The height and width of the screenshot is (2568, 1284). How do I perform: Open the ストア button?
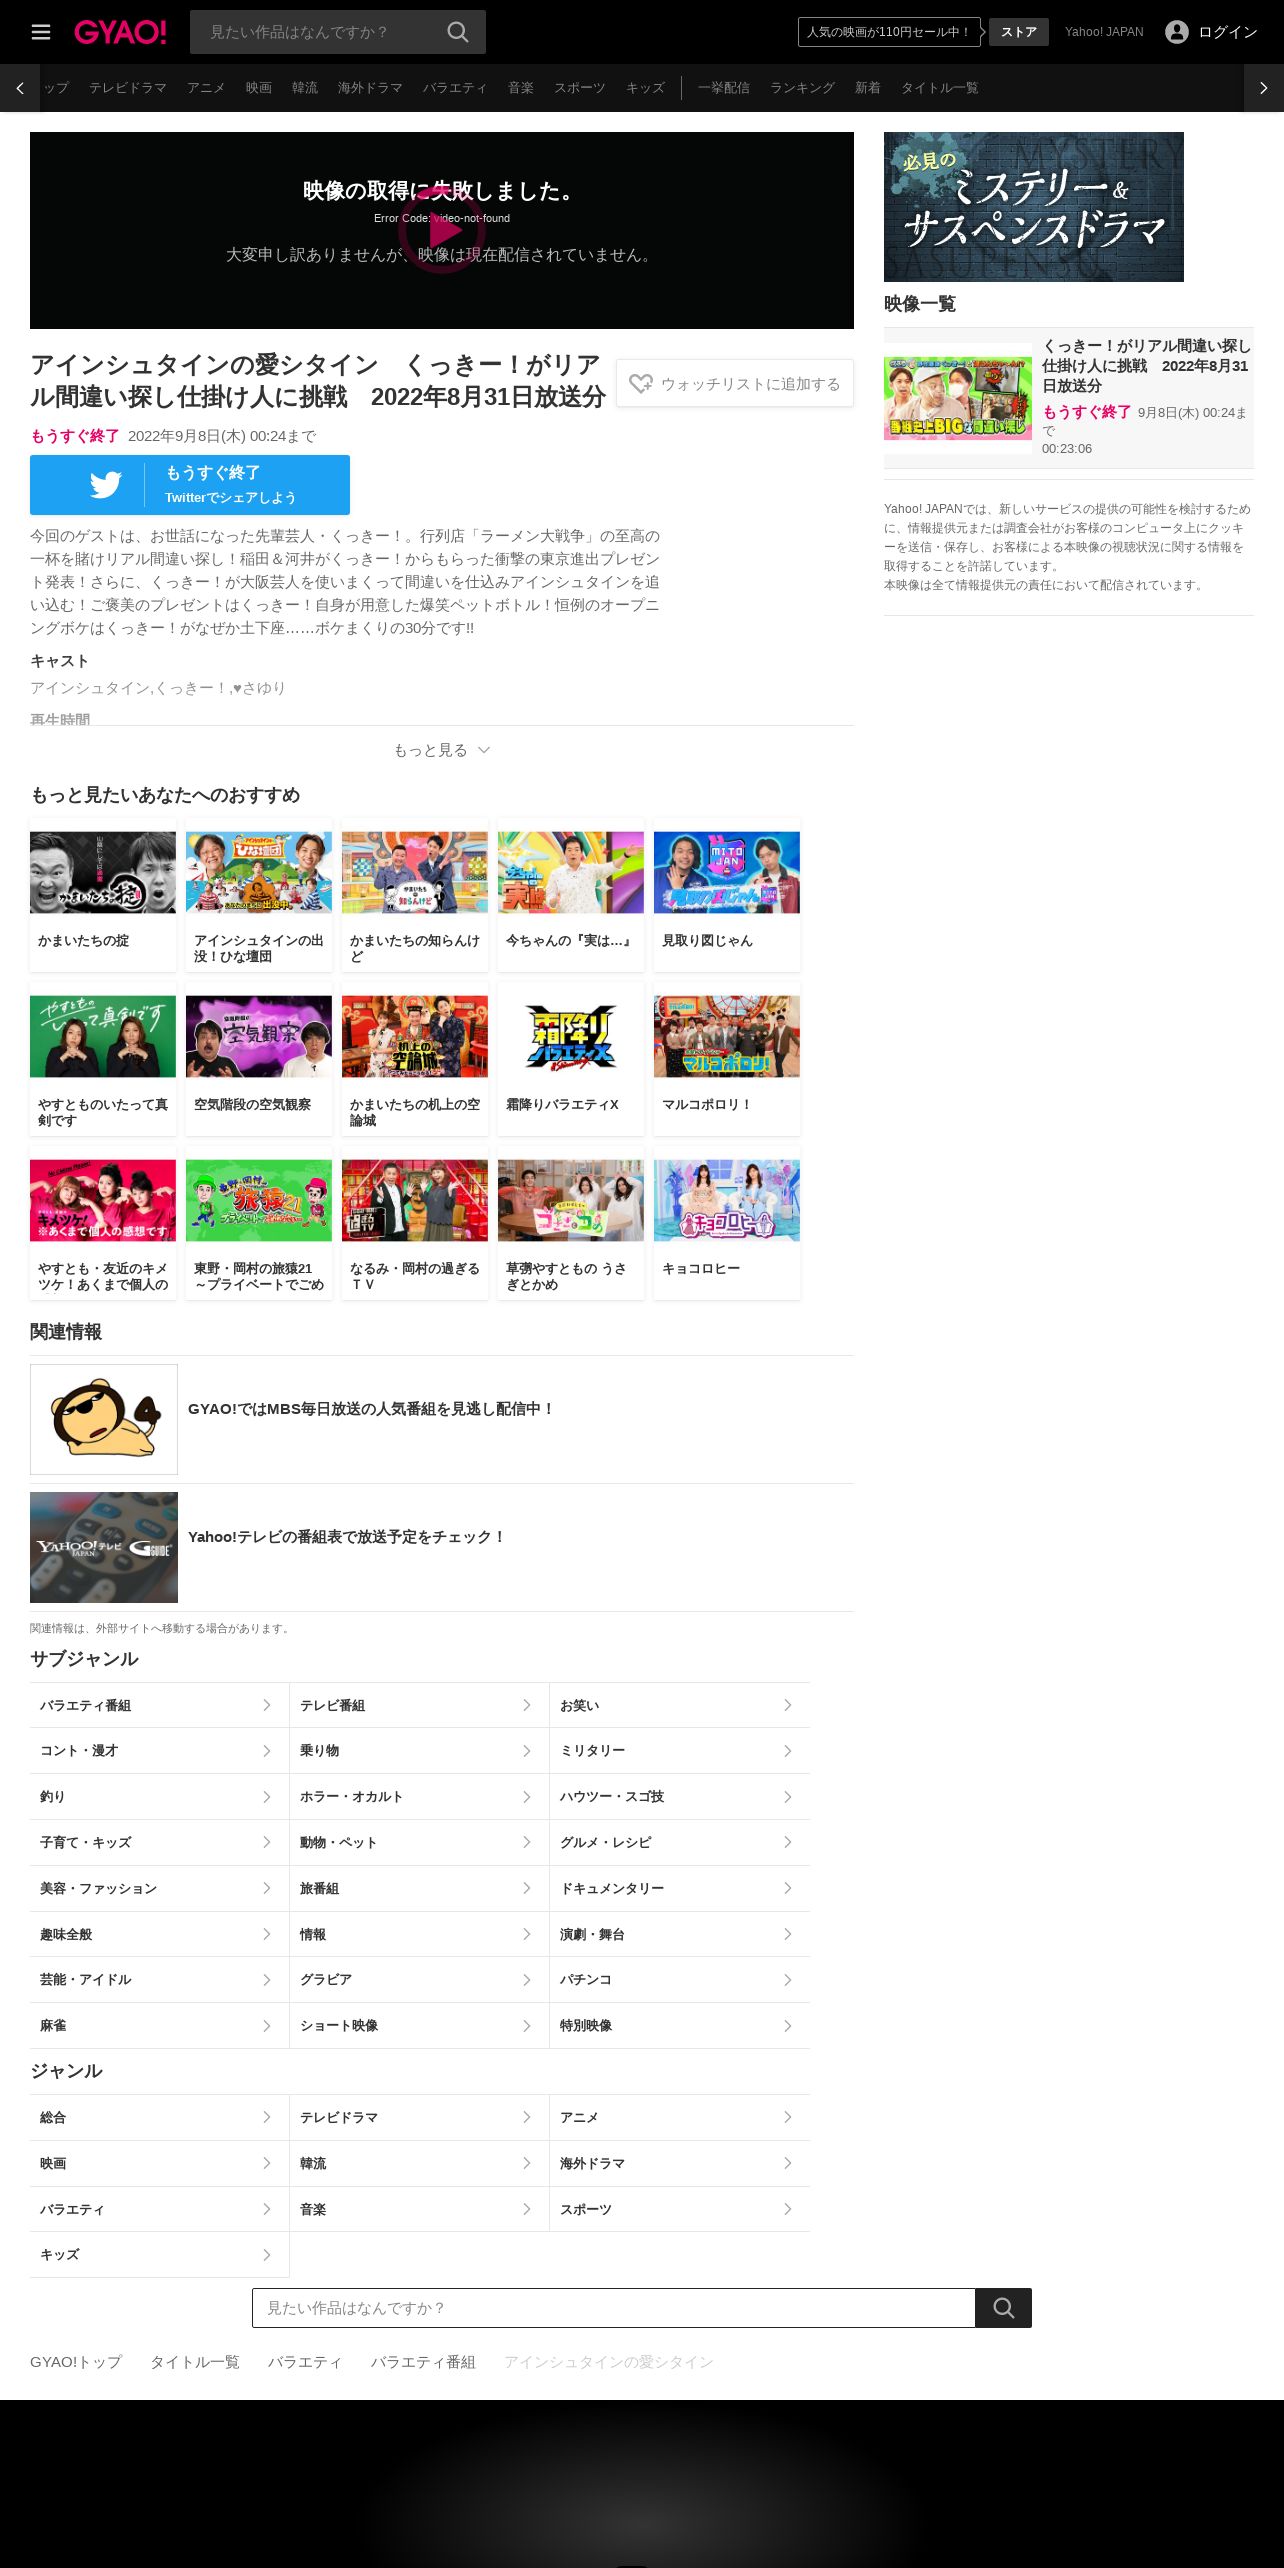click(x=1019, y=32)
